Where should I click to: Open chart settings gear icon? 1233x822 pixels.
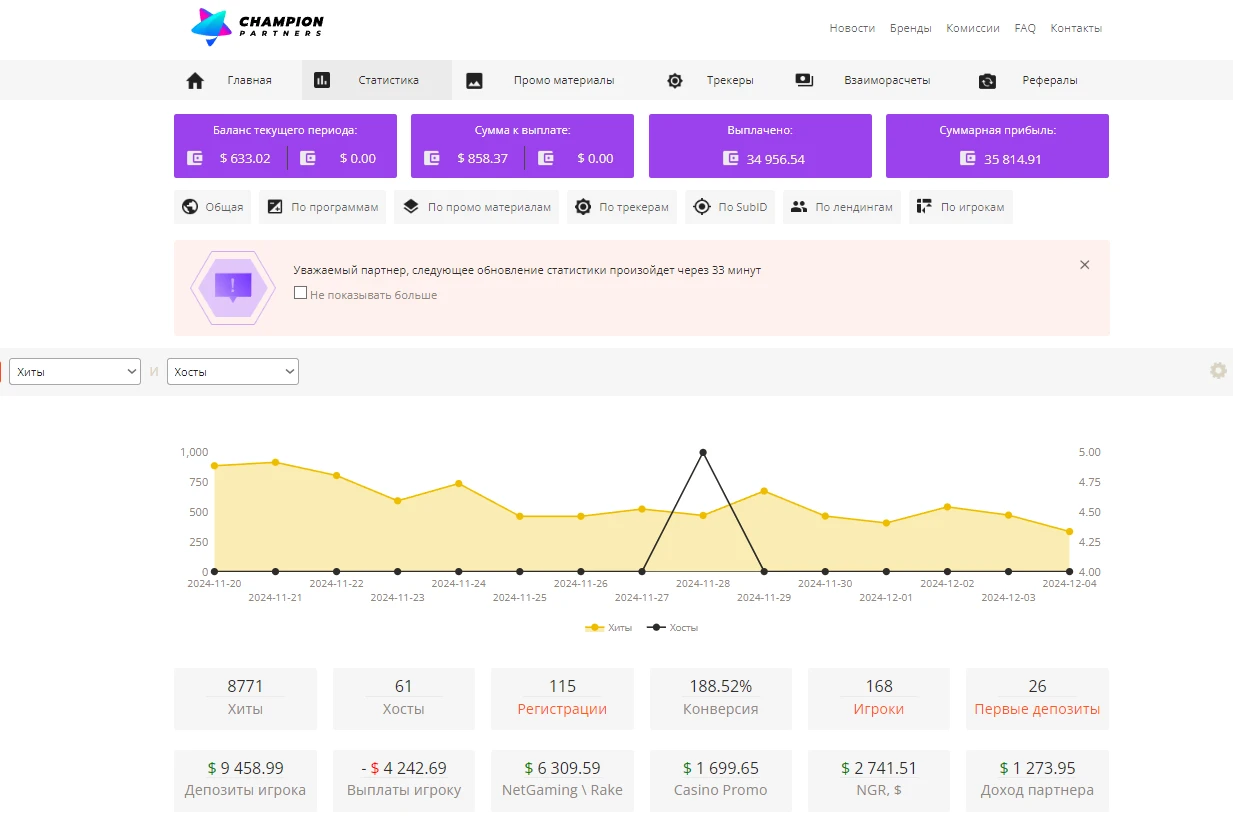pos(1218,370)
